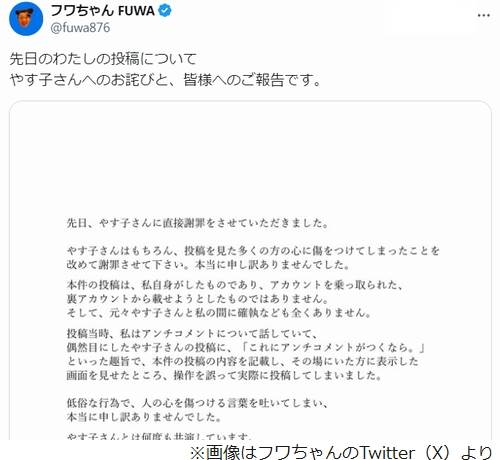Click tweet line やす子さんへのお詫びと、皆様へのご報告です。
Viewport: 500px width, 460px height.
(166, 80)
